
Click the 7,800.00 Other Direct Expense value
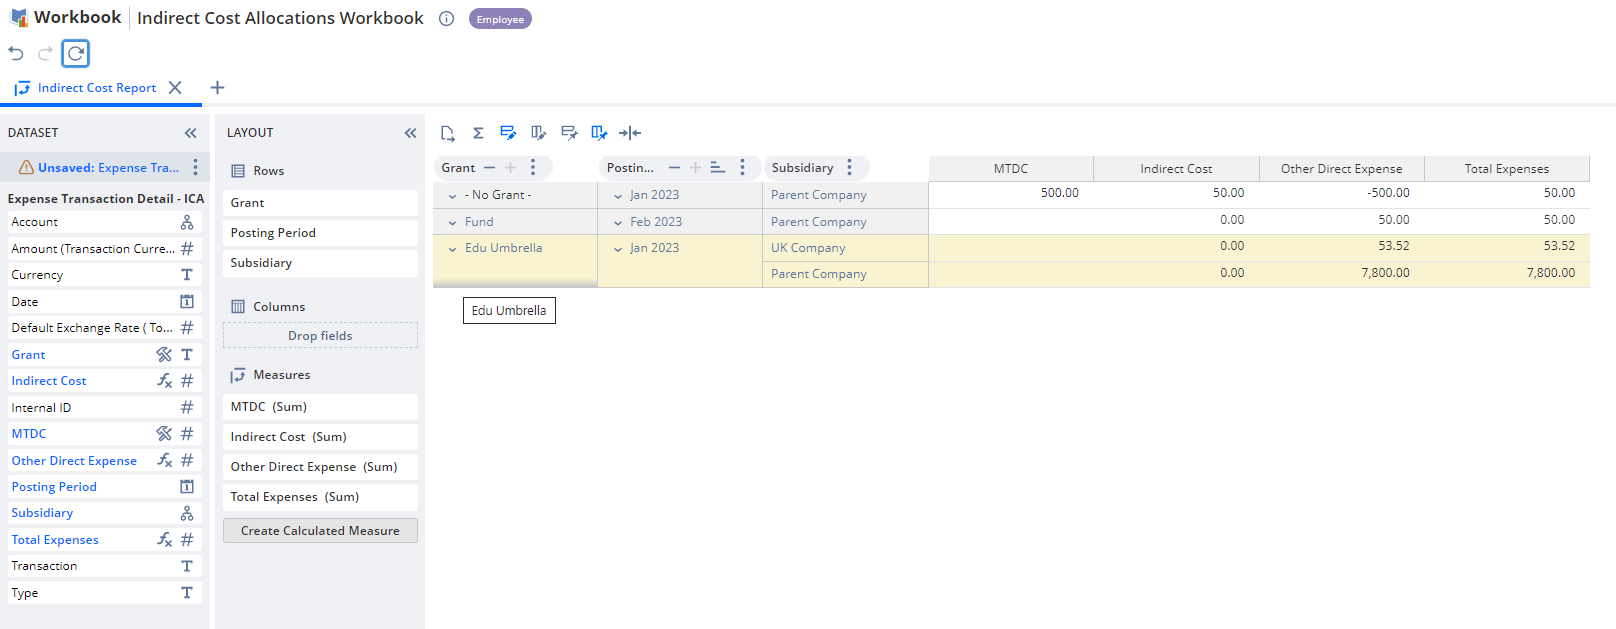point(1385,272)
